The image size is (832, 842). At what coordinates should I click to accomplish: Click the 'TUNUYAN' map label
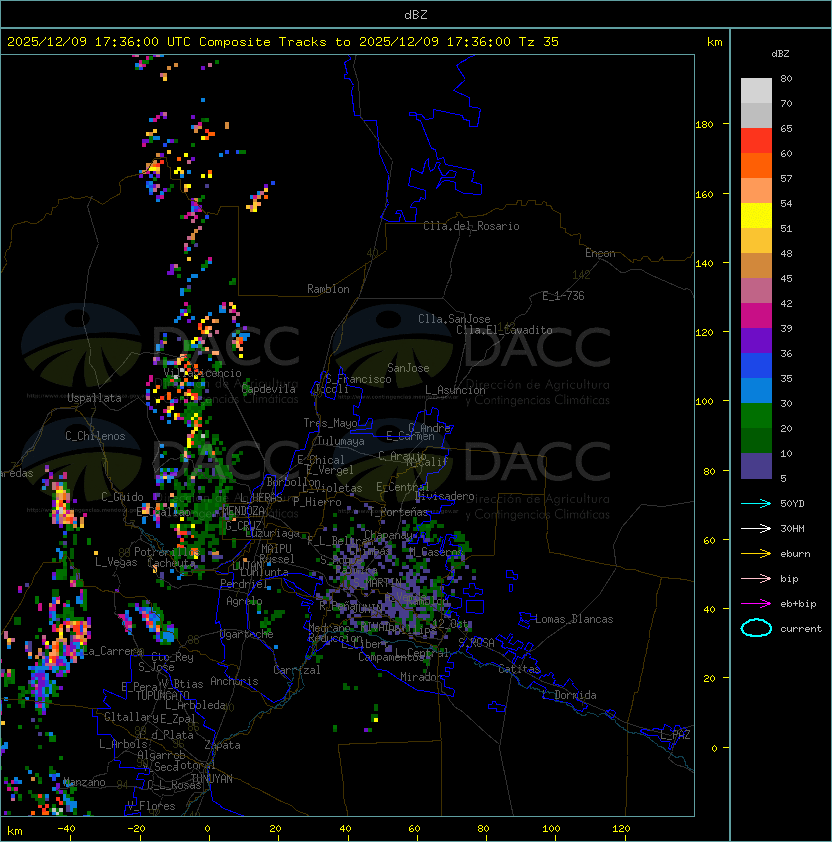(x=212, y=778)
